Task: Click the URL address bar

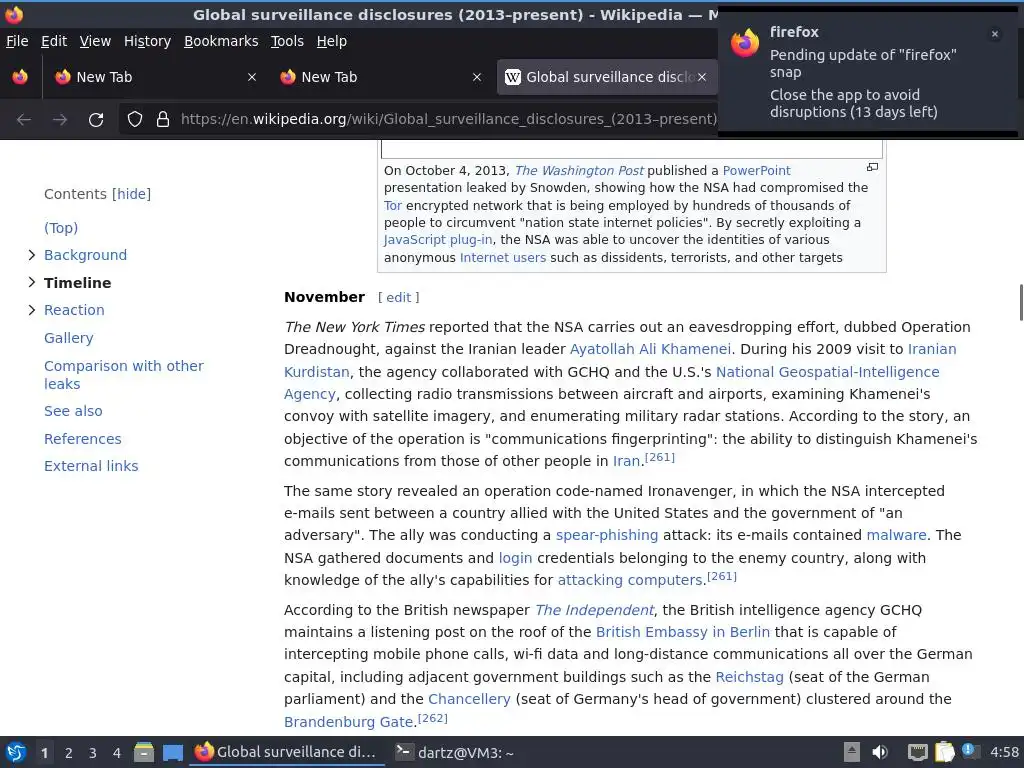Action: click(x=448, y=119)
